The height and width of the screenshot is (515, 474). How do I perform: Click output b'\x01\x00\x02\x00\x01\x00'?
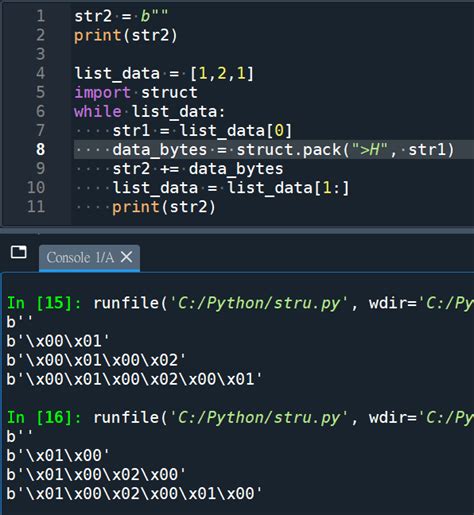point(134,494)
